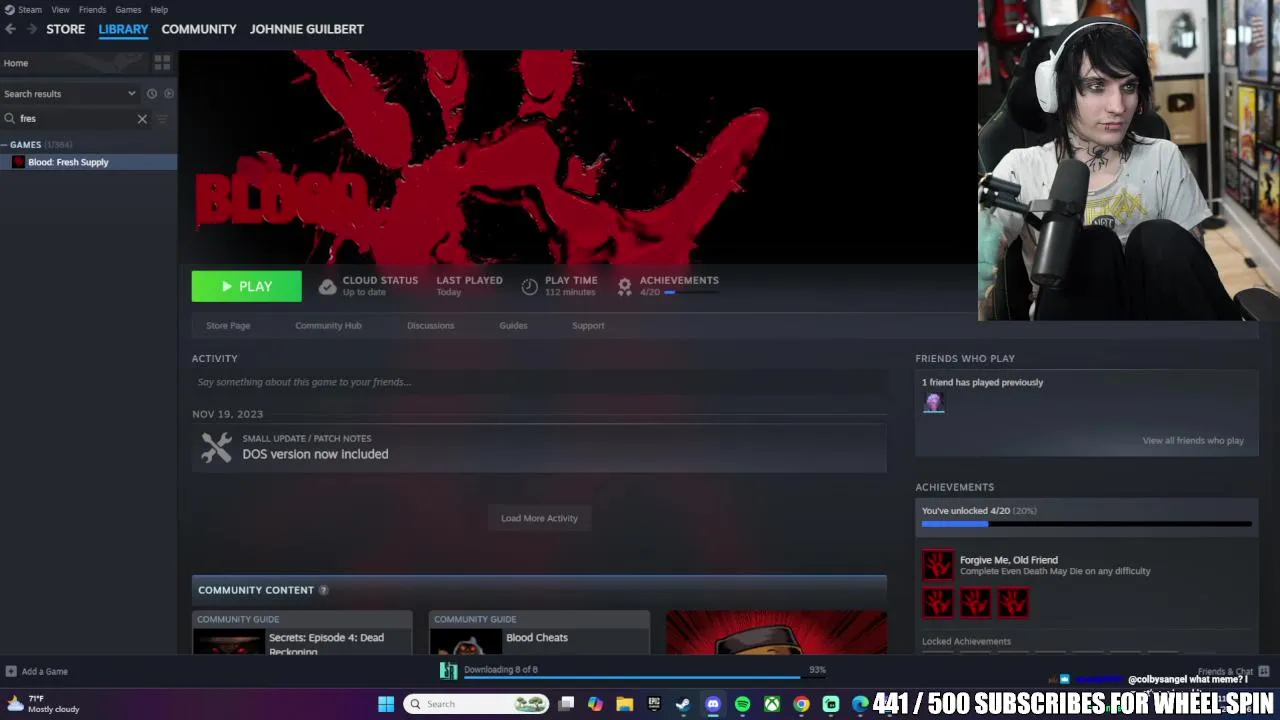The image size is (1280, 720).
Task: Click Add a Game label
Action: (x=45, y=671)
